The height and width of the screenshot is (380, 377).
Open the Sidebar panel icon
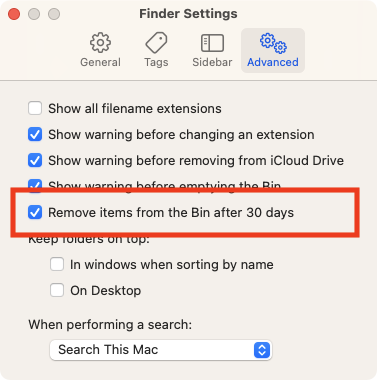point(212,43)
